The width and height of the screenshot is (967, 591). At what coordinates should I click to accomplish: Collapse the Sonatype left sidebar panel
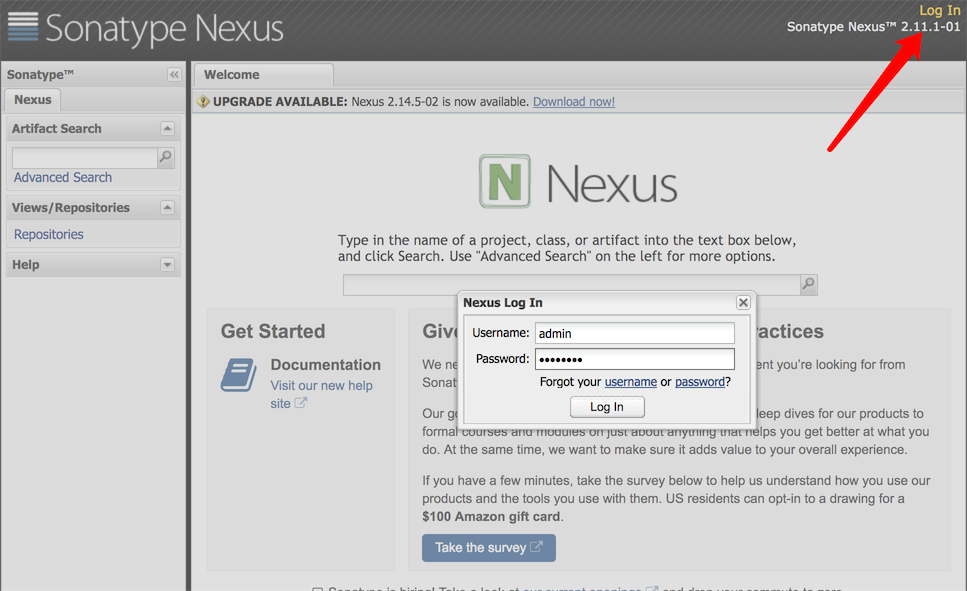pos(175,75)
